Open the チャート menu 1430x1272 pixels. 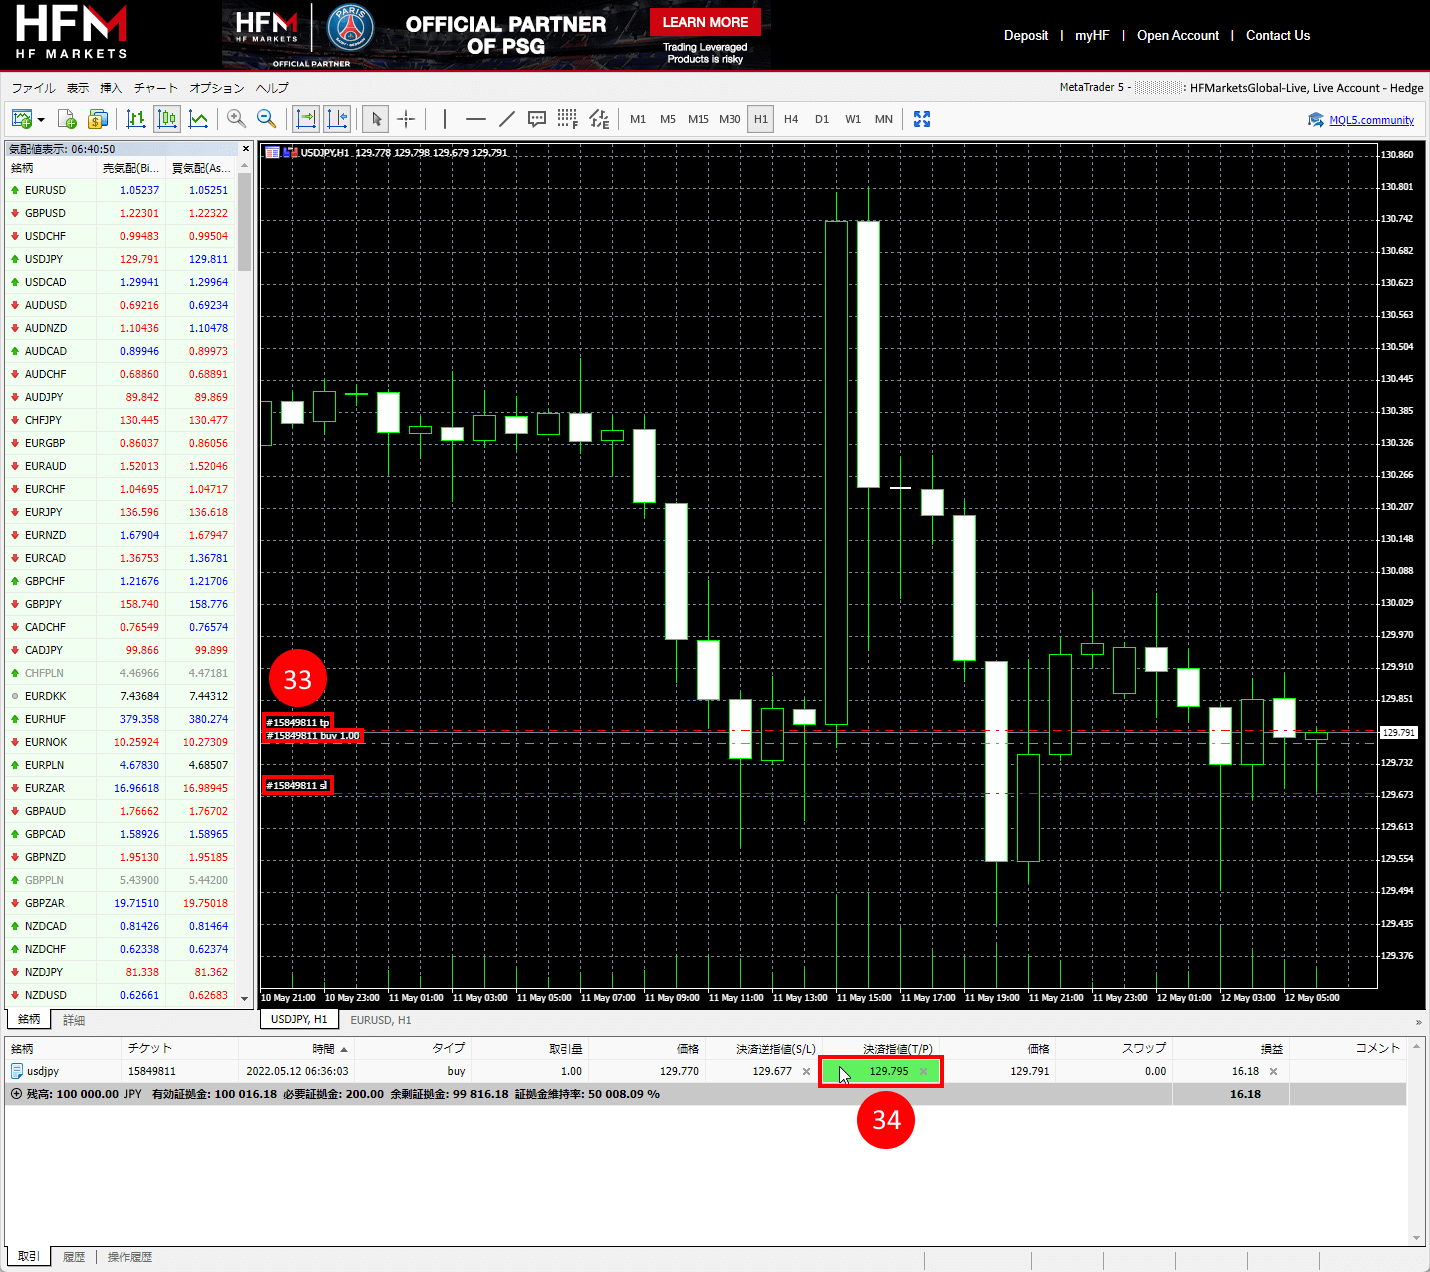click(x=155, y=88)
